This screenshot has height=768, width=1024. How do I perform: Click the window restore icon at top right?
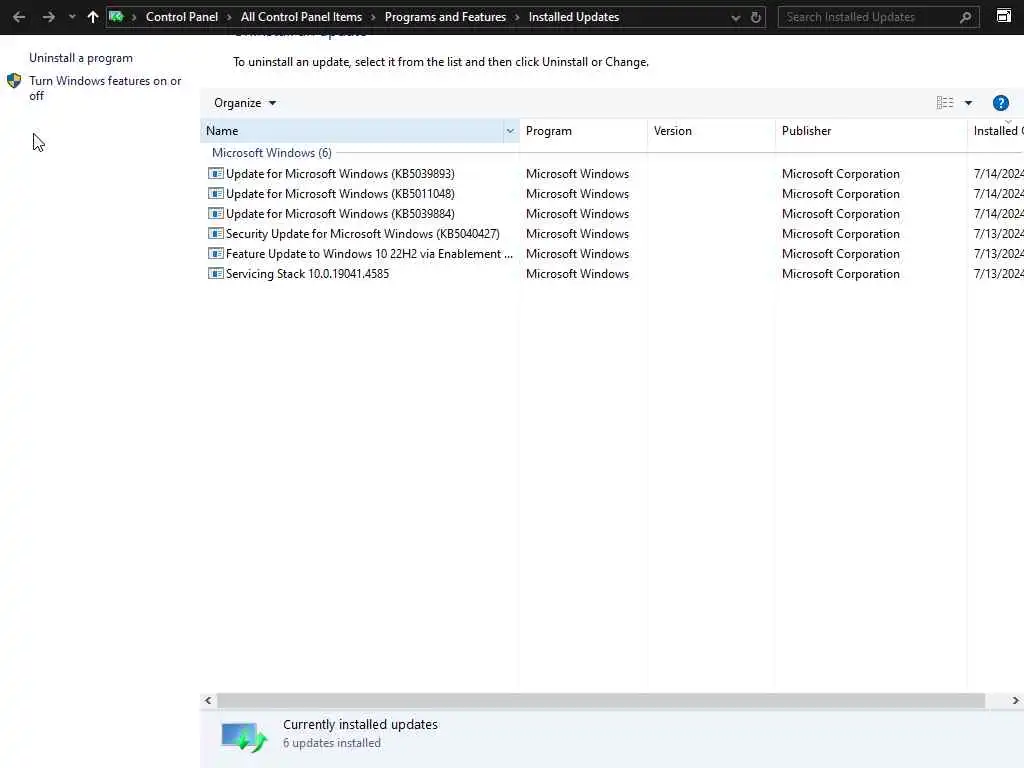click(x=1004, y=16)
